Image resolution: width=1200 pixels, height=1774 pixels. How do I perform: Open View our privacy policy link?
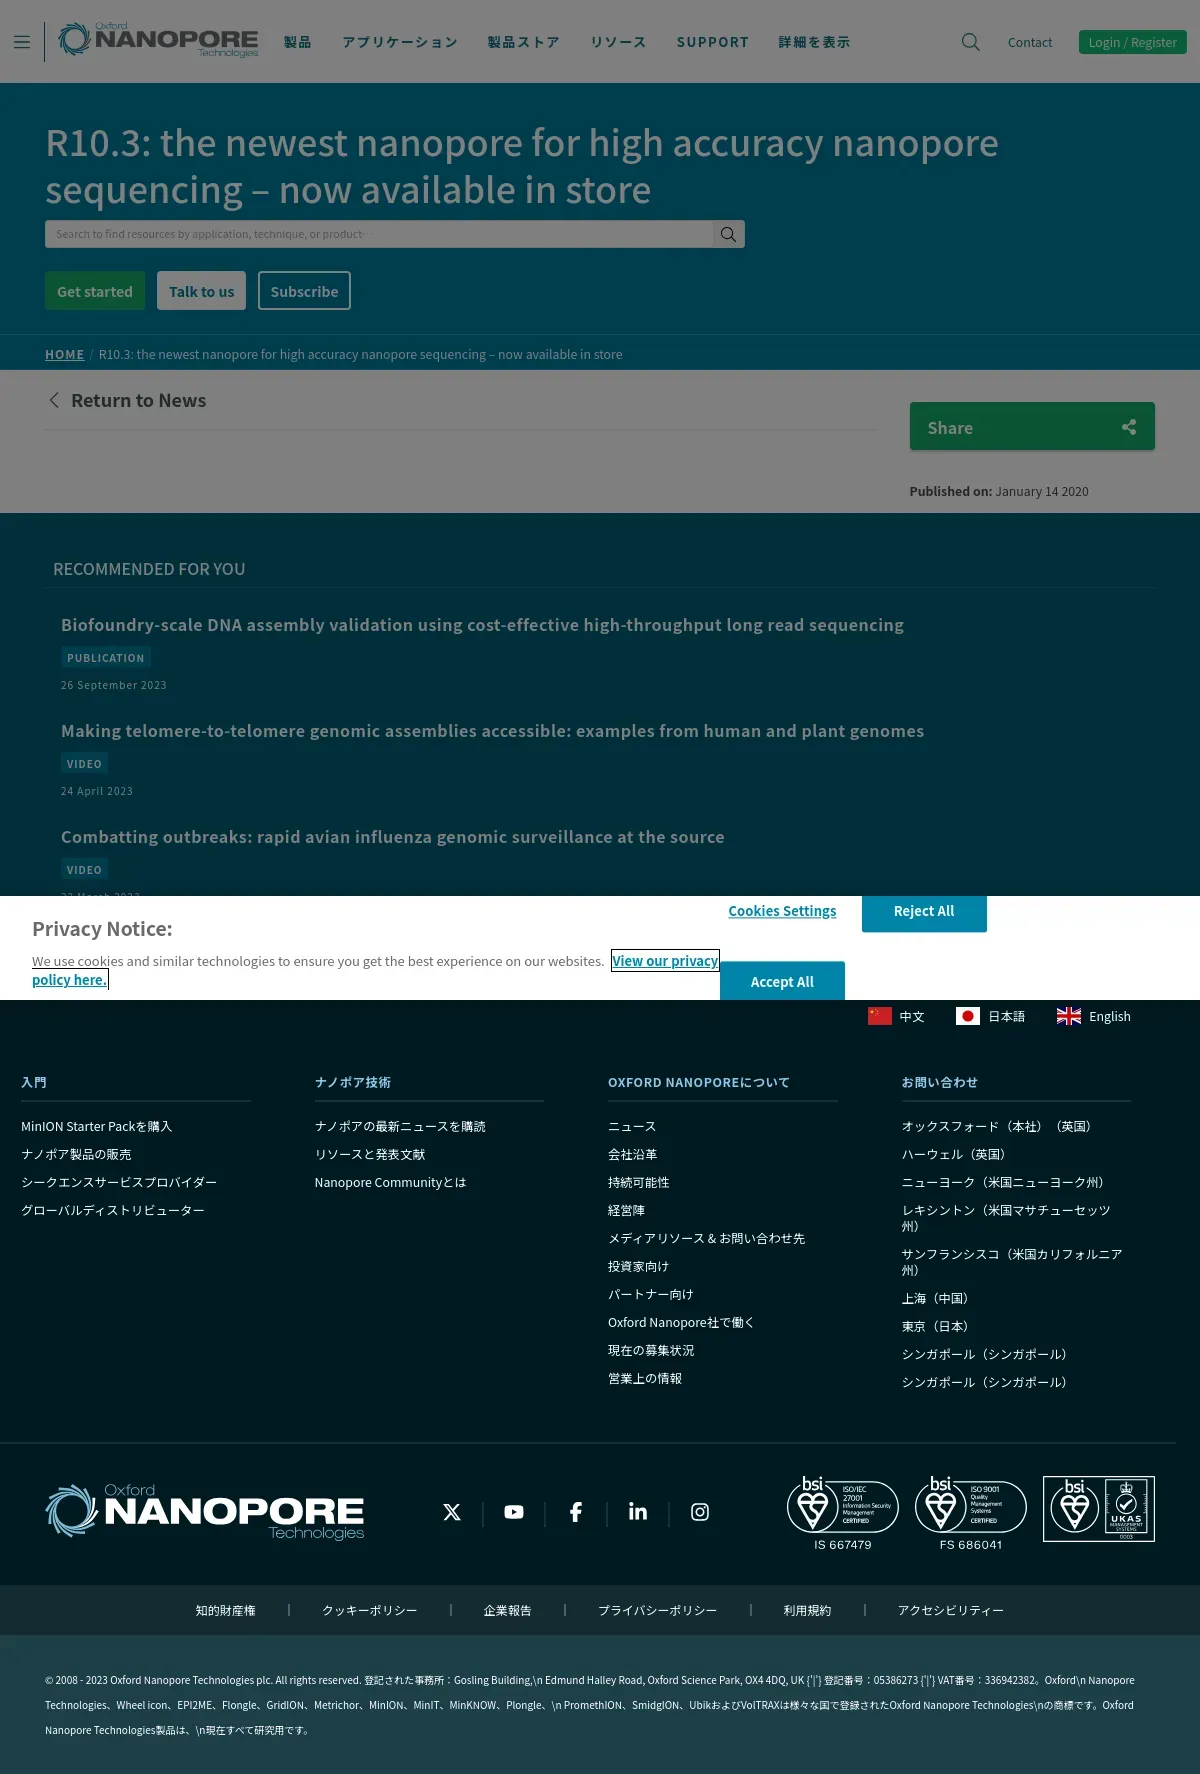665,961
